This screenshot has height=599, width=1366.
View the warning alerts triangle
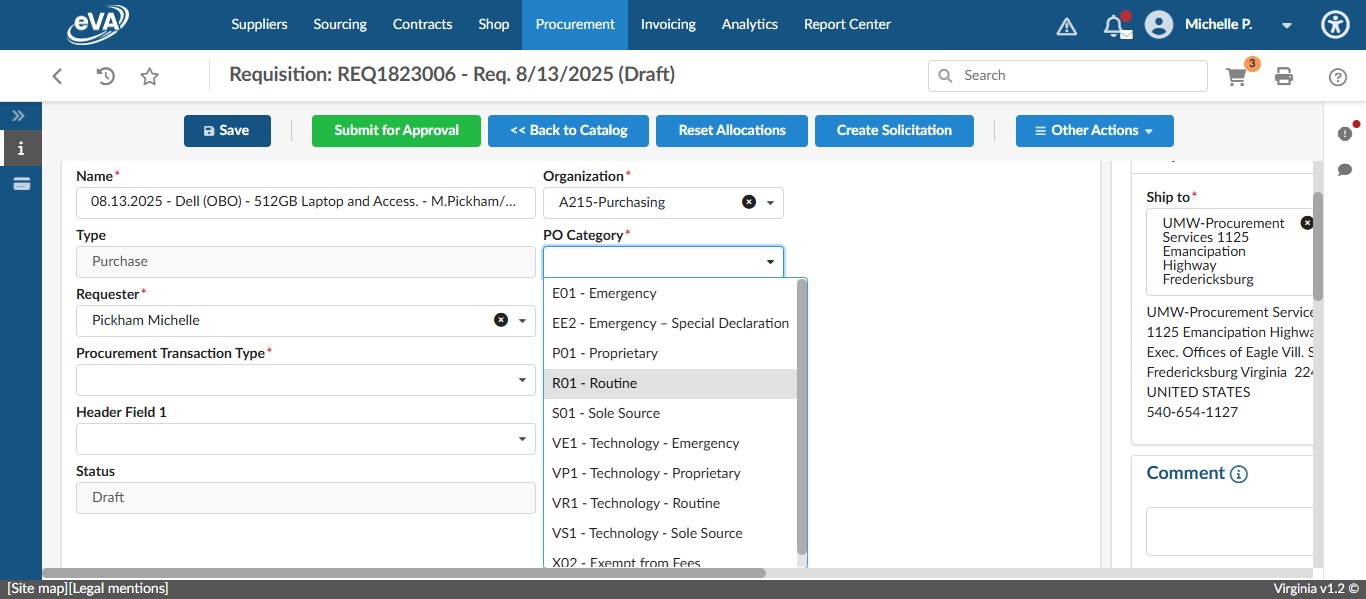point(1066,25)
